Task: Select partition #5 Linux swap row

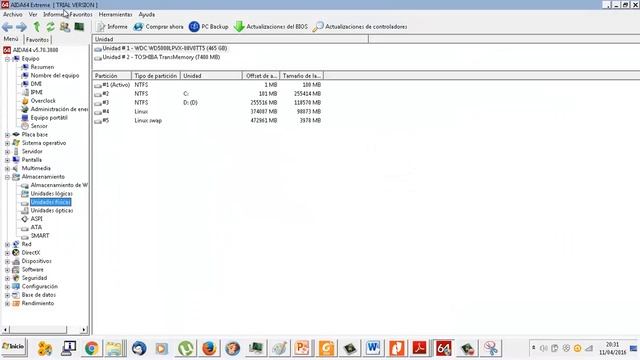Action: (207, 120)
